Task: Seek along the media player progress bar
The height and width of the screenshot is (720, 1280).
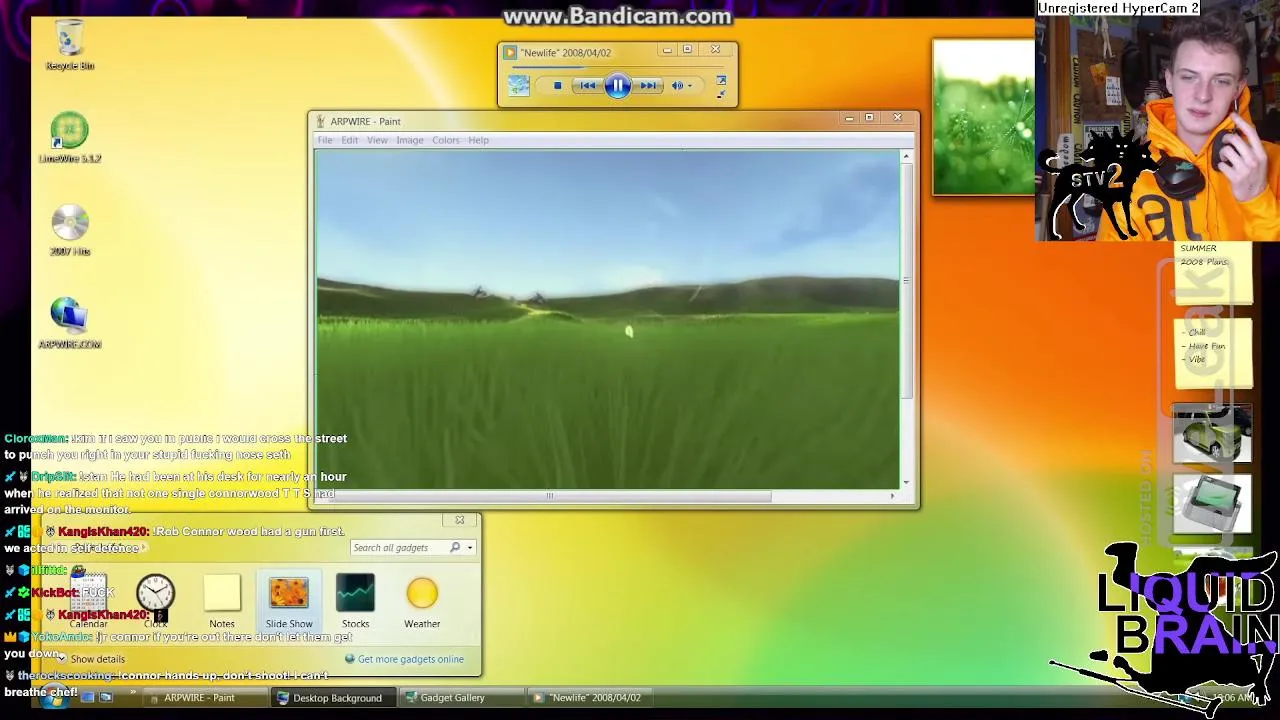Action: [618, 68]
